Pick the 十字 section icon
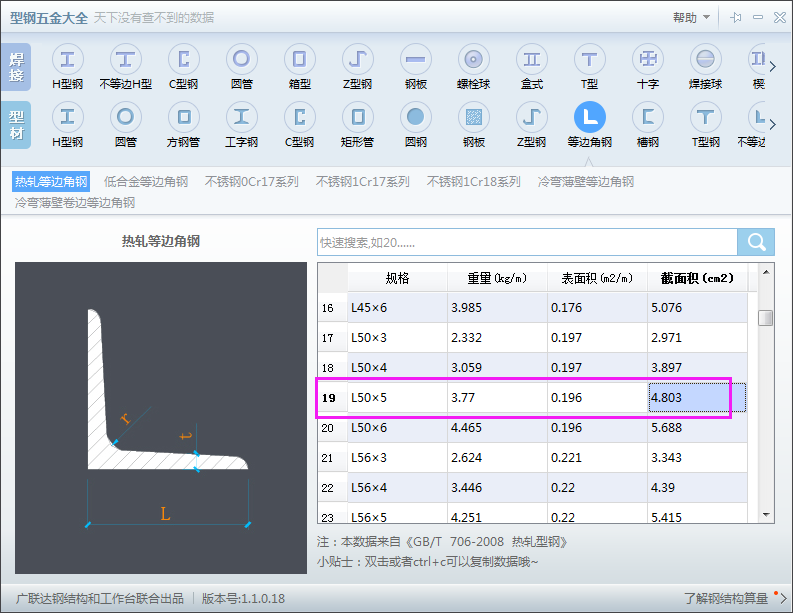 pos(648,60)
